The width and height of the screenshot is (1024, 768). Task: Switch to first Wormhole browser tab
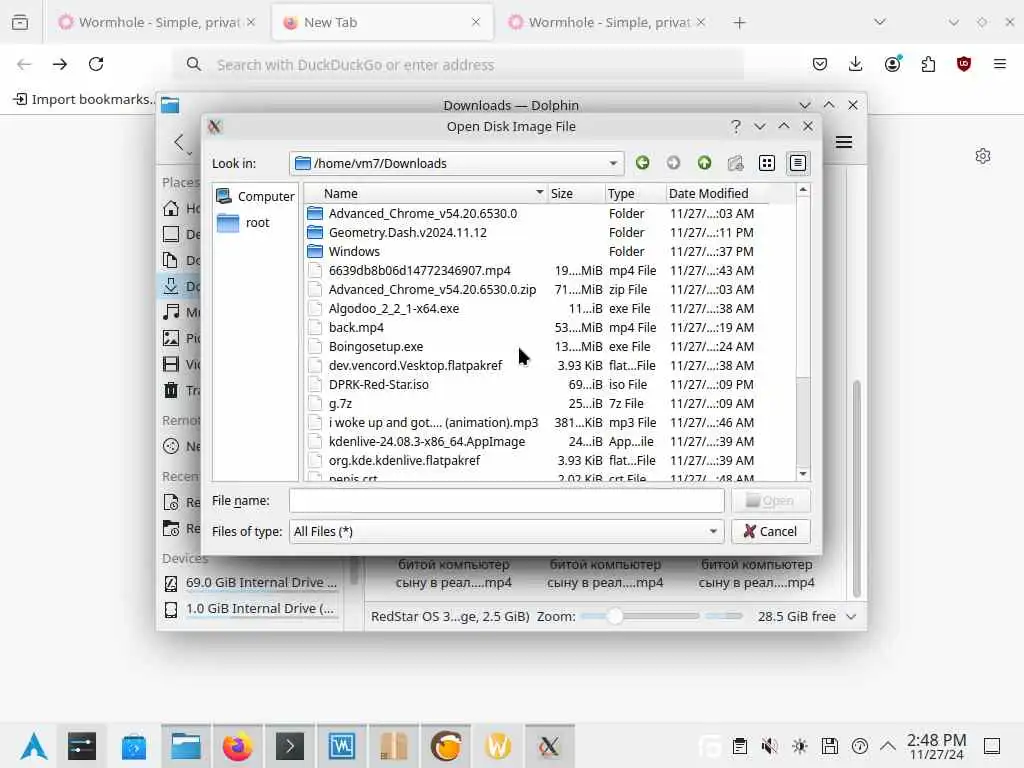click(x=157, y=22)
